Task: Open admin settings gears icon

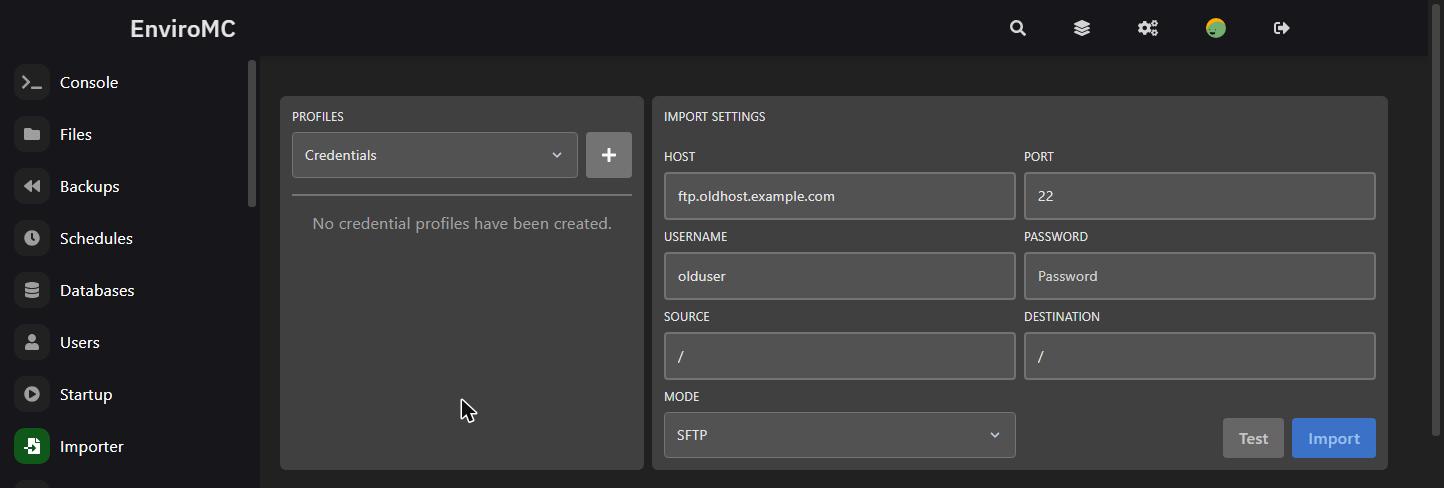Action: click(1148, 28)
